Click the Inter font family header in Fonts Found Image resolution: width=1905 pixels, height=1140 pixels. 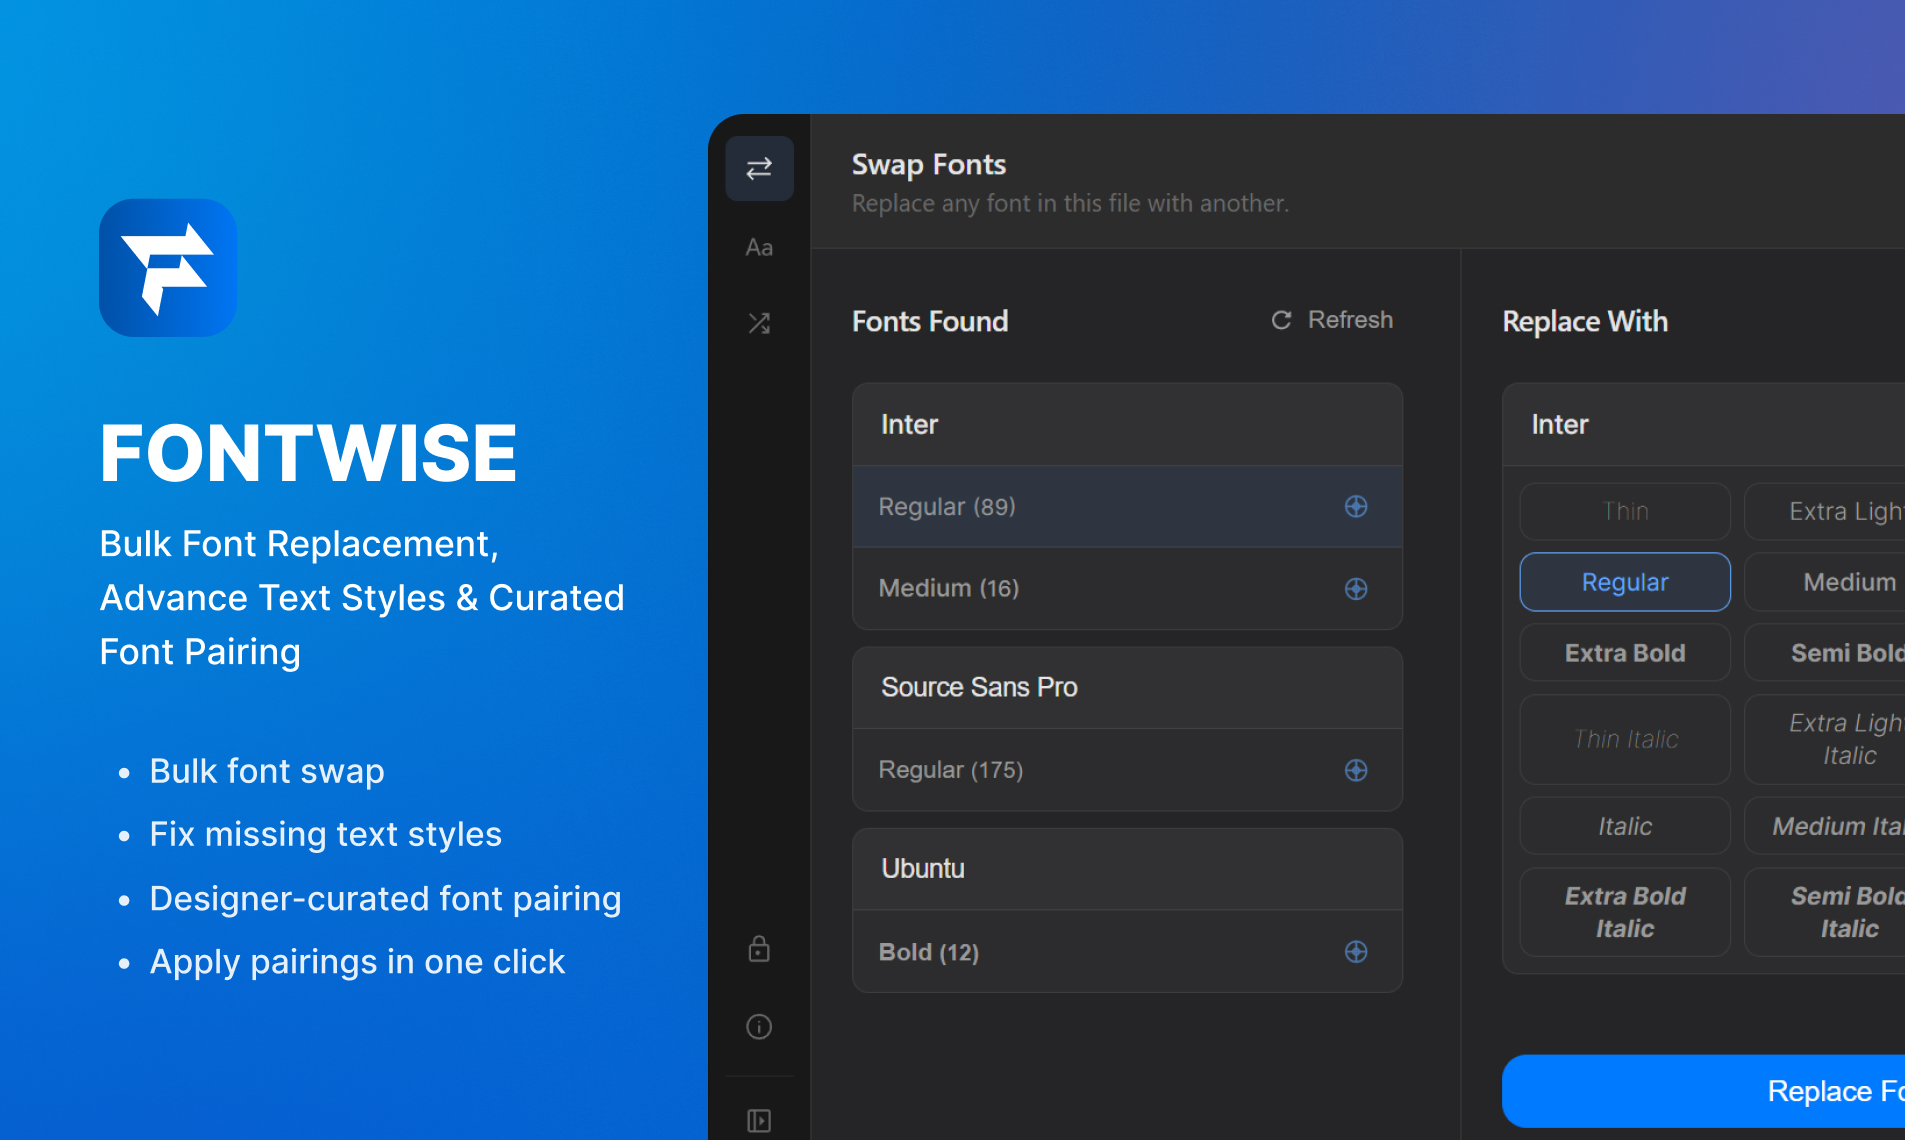point(1127,424)
